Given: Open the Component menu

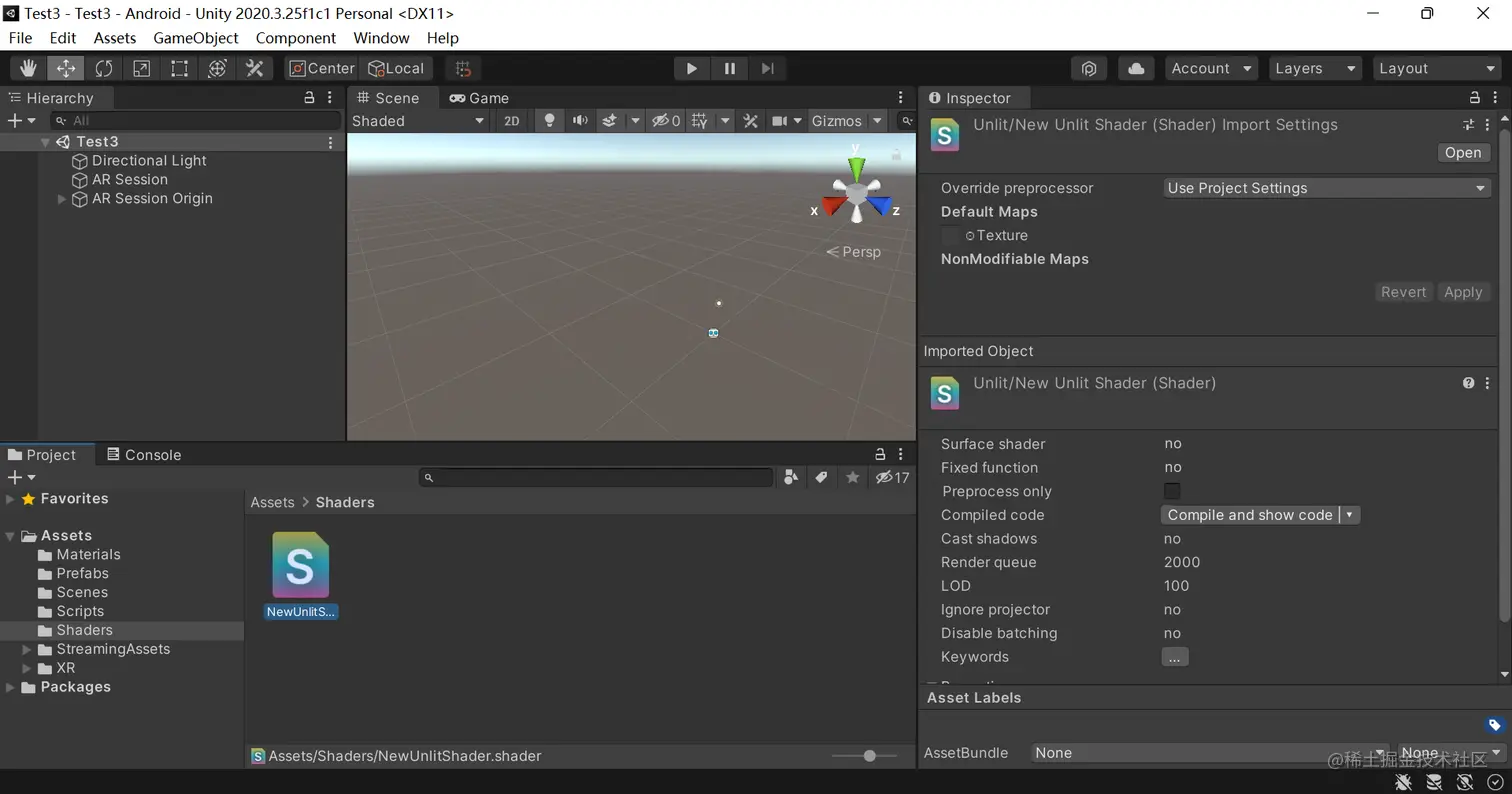Looking at the screenshot, I should click(x=296, y=38).
